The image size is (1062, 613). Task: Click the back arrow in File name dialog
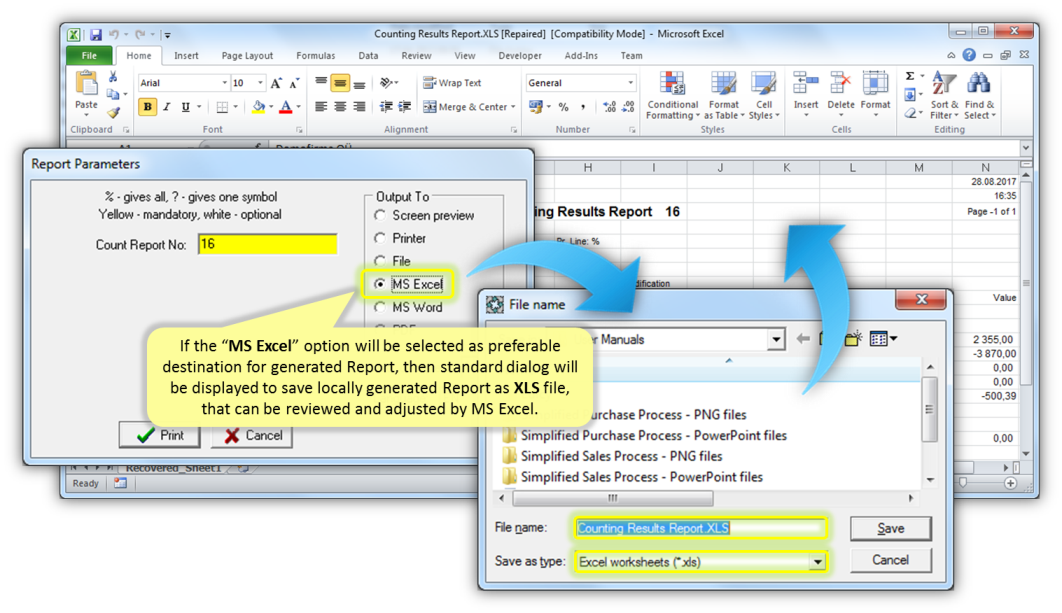tap(803, 339)
